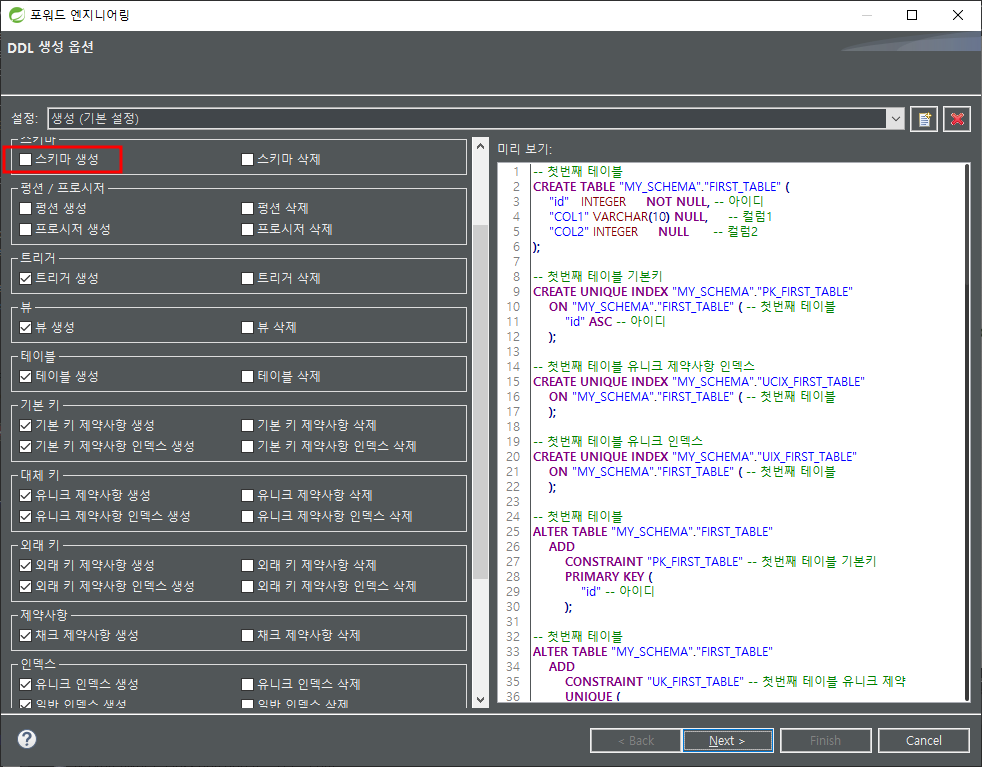This screenshot has height=767, width=982.
Task: Uncheck 유니크 제약사항 인덱스 생성
Action: (26, 517)
